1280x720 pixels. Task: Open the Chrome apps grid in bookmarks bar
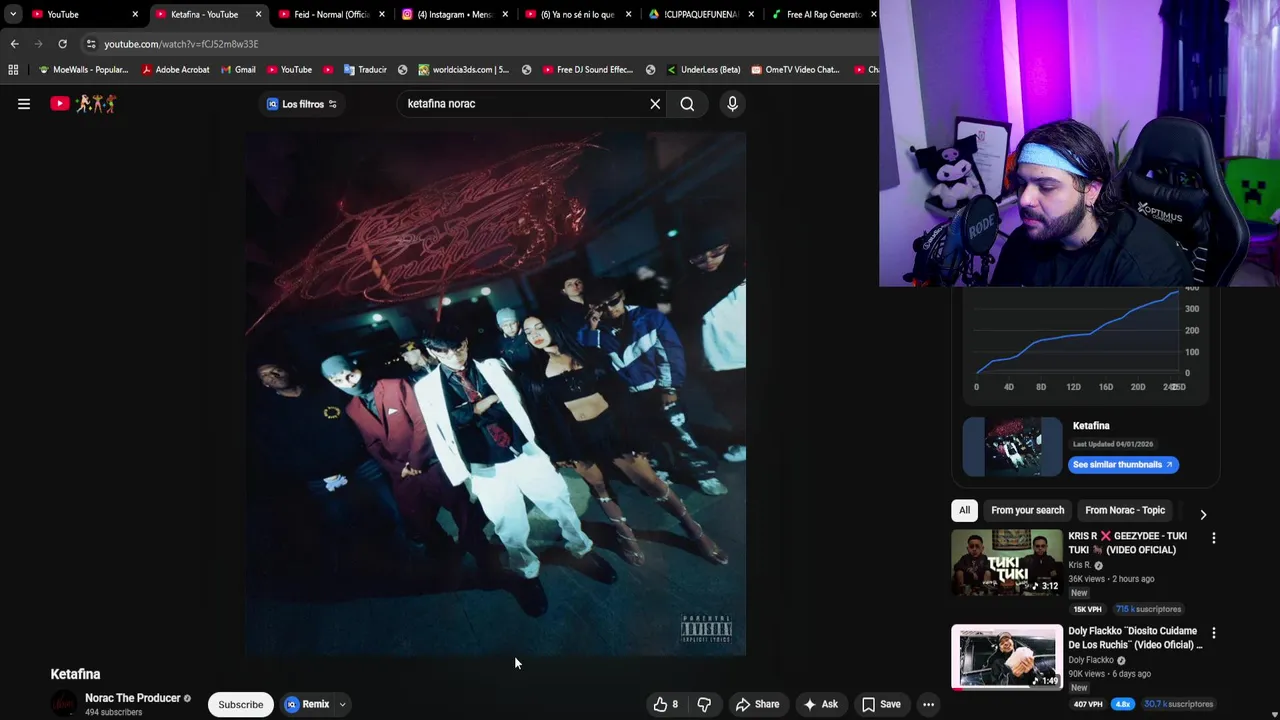click(13, 70)
